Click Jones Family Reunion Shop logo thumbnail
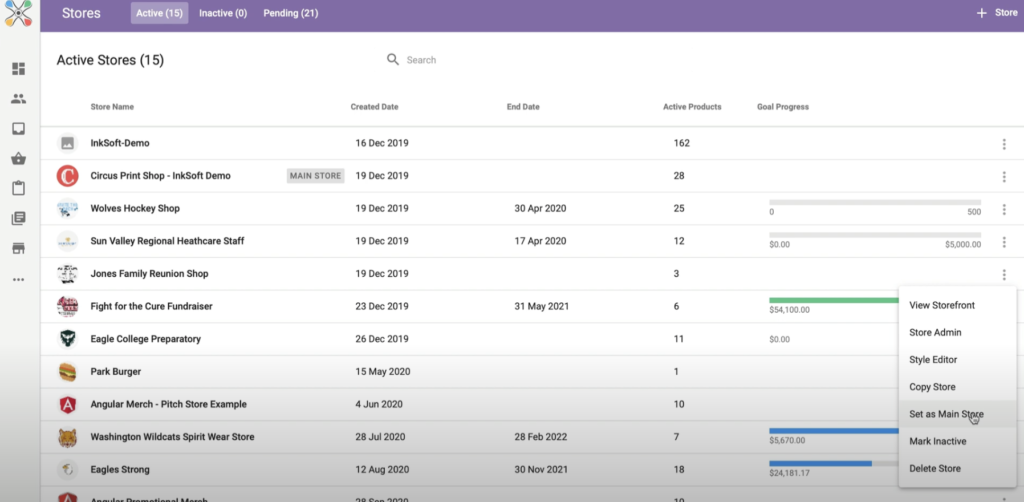Image resolution: width=1024 pixels, height=502 pixels. [67, 274]
